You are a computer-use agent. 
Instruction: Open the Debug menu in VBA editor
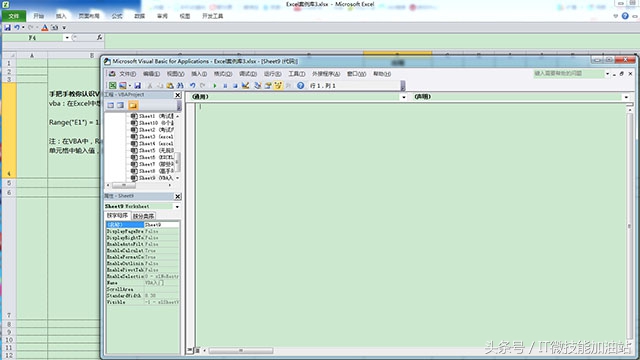[248, 74]
